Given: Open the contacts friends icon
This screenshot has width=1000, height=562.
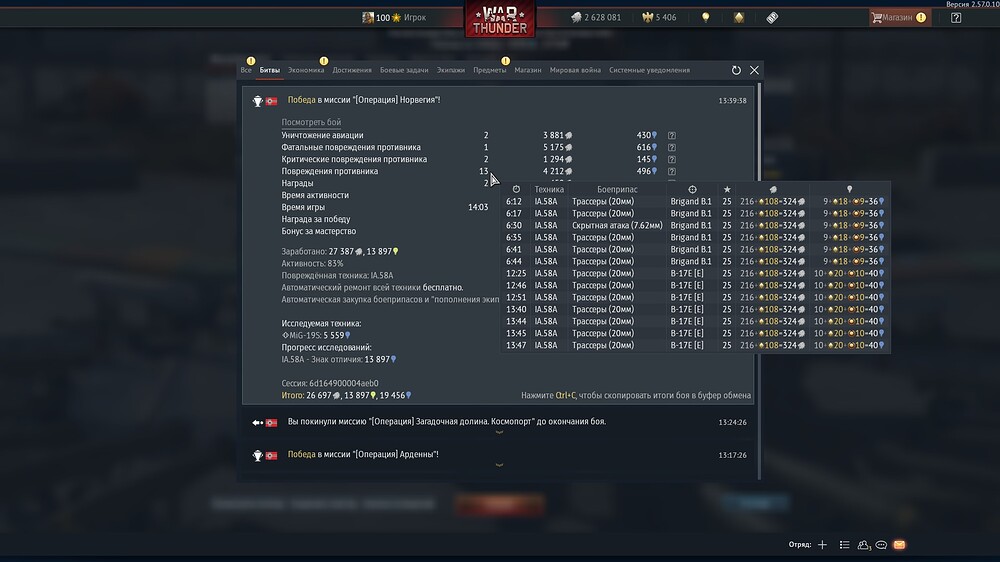Looking at the screenshot, I should pyautogui.click(x=864, y=545).
